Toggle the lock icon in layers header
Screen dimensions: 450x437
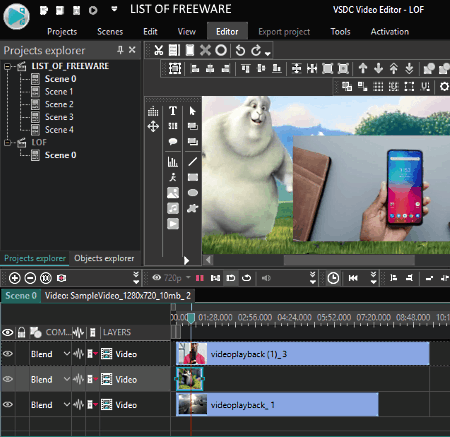(22, 332)
